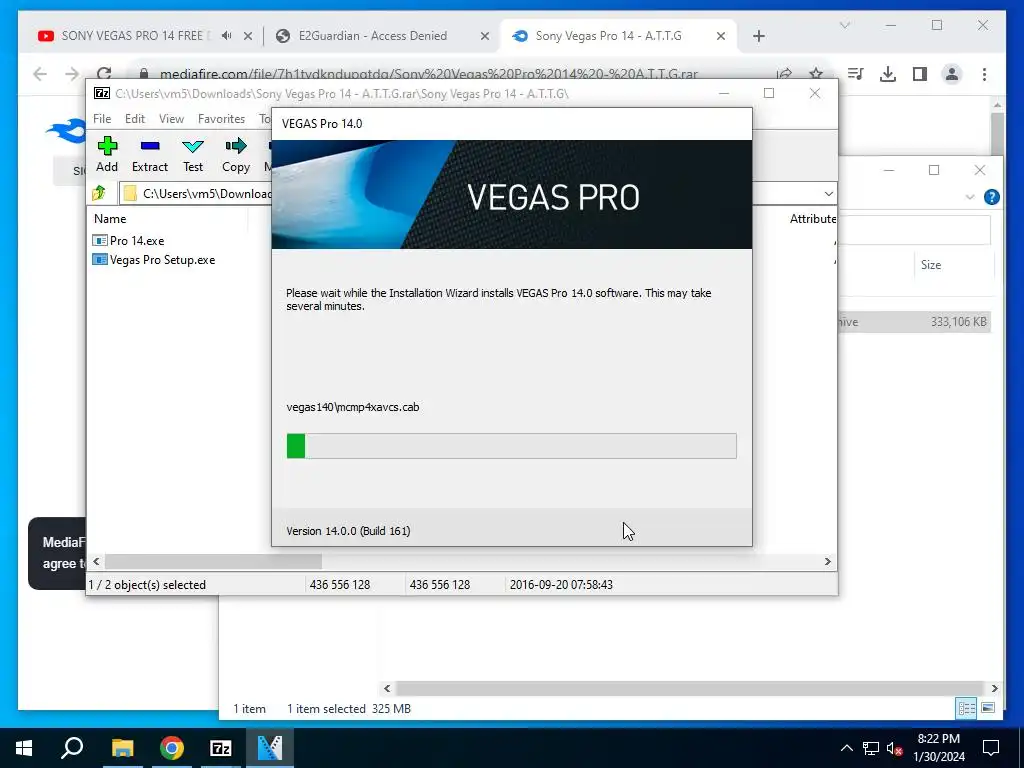Open the Windows Start menu
The image size is (1024, 768).
[x=24, y=748]
